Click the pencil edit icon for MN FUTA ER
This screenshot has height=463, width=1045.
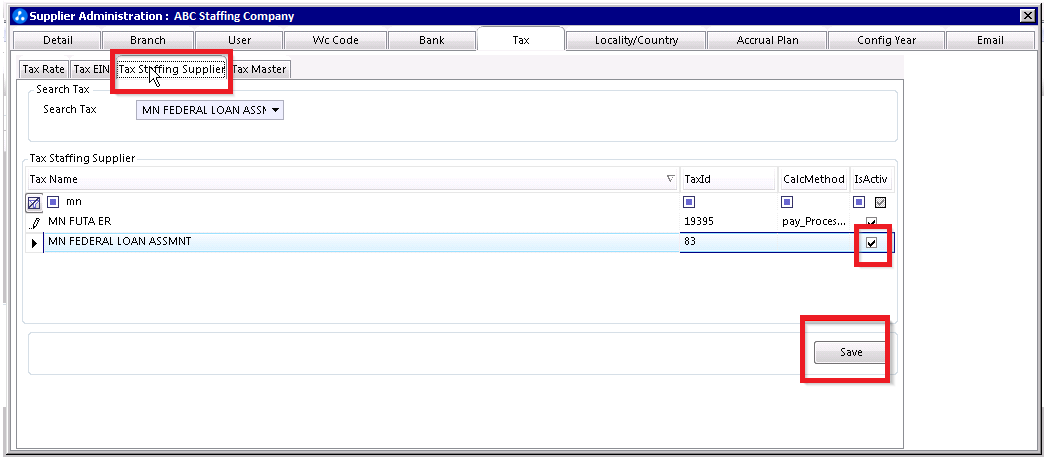35,222
